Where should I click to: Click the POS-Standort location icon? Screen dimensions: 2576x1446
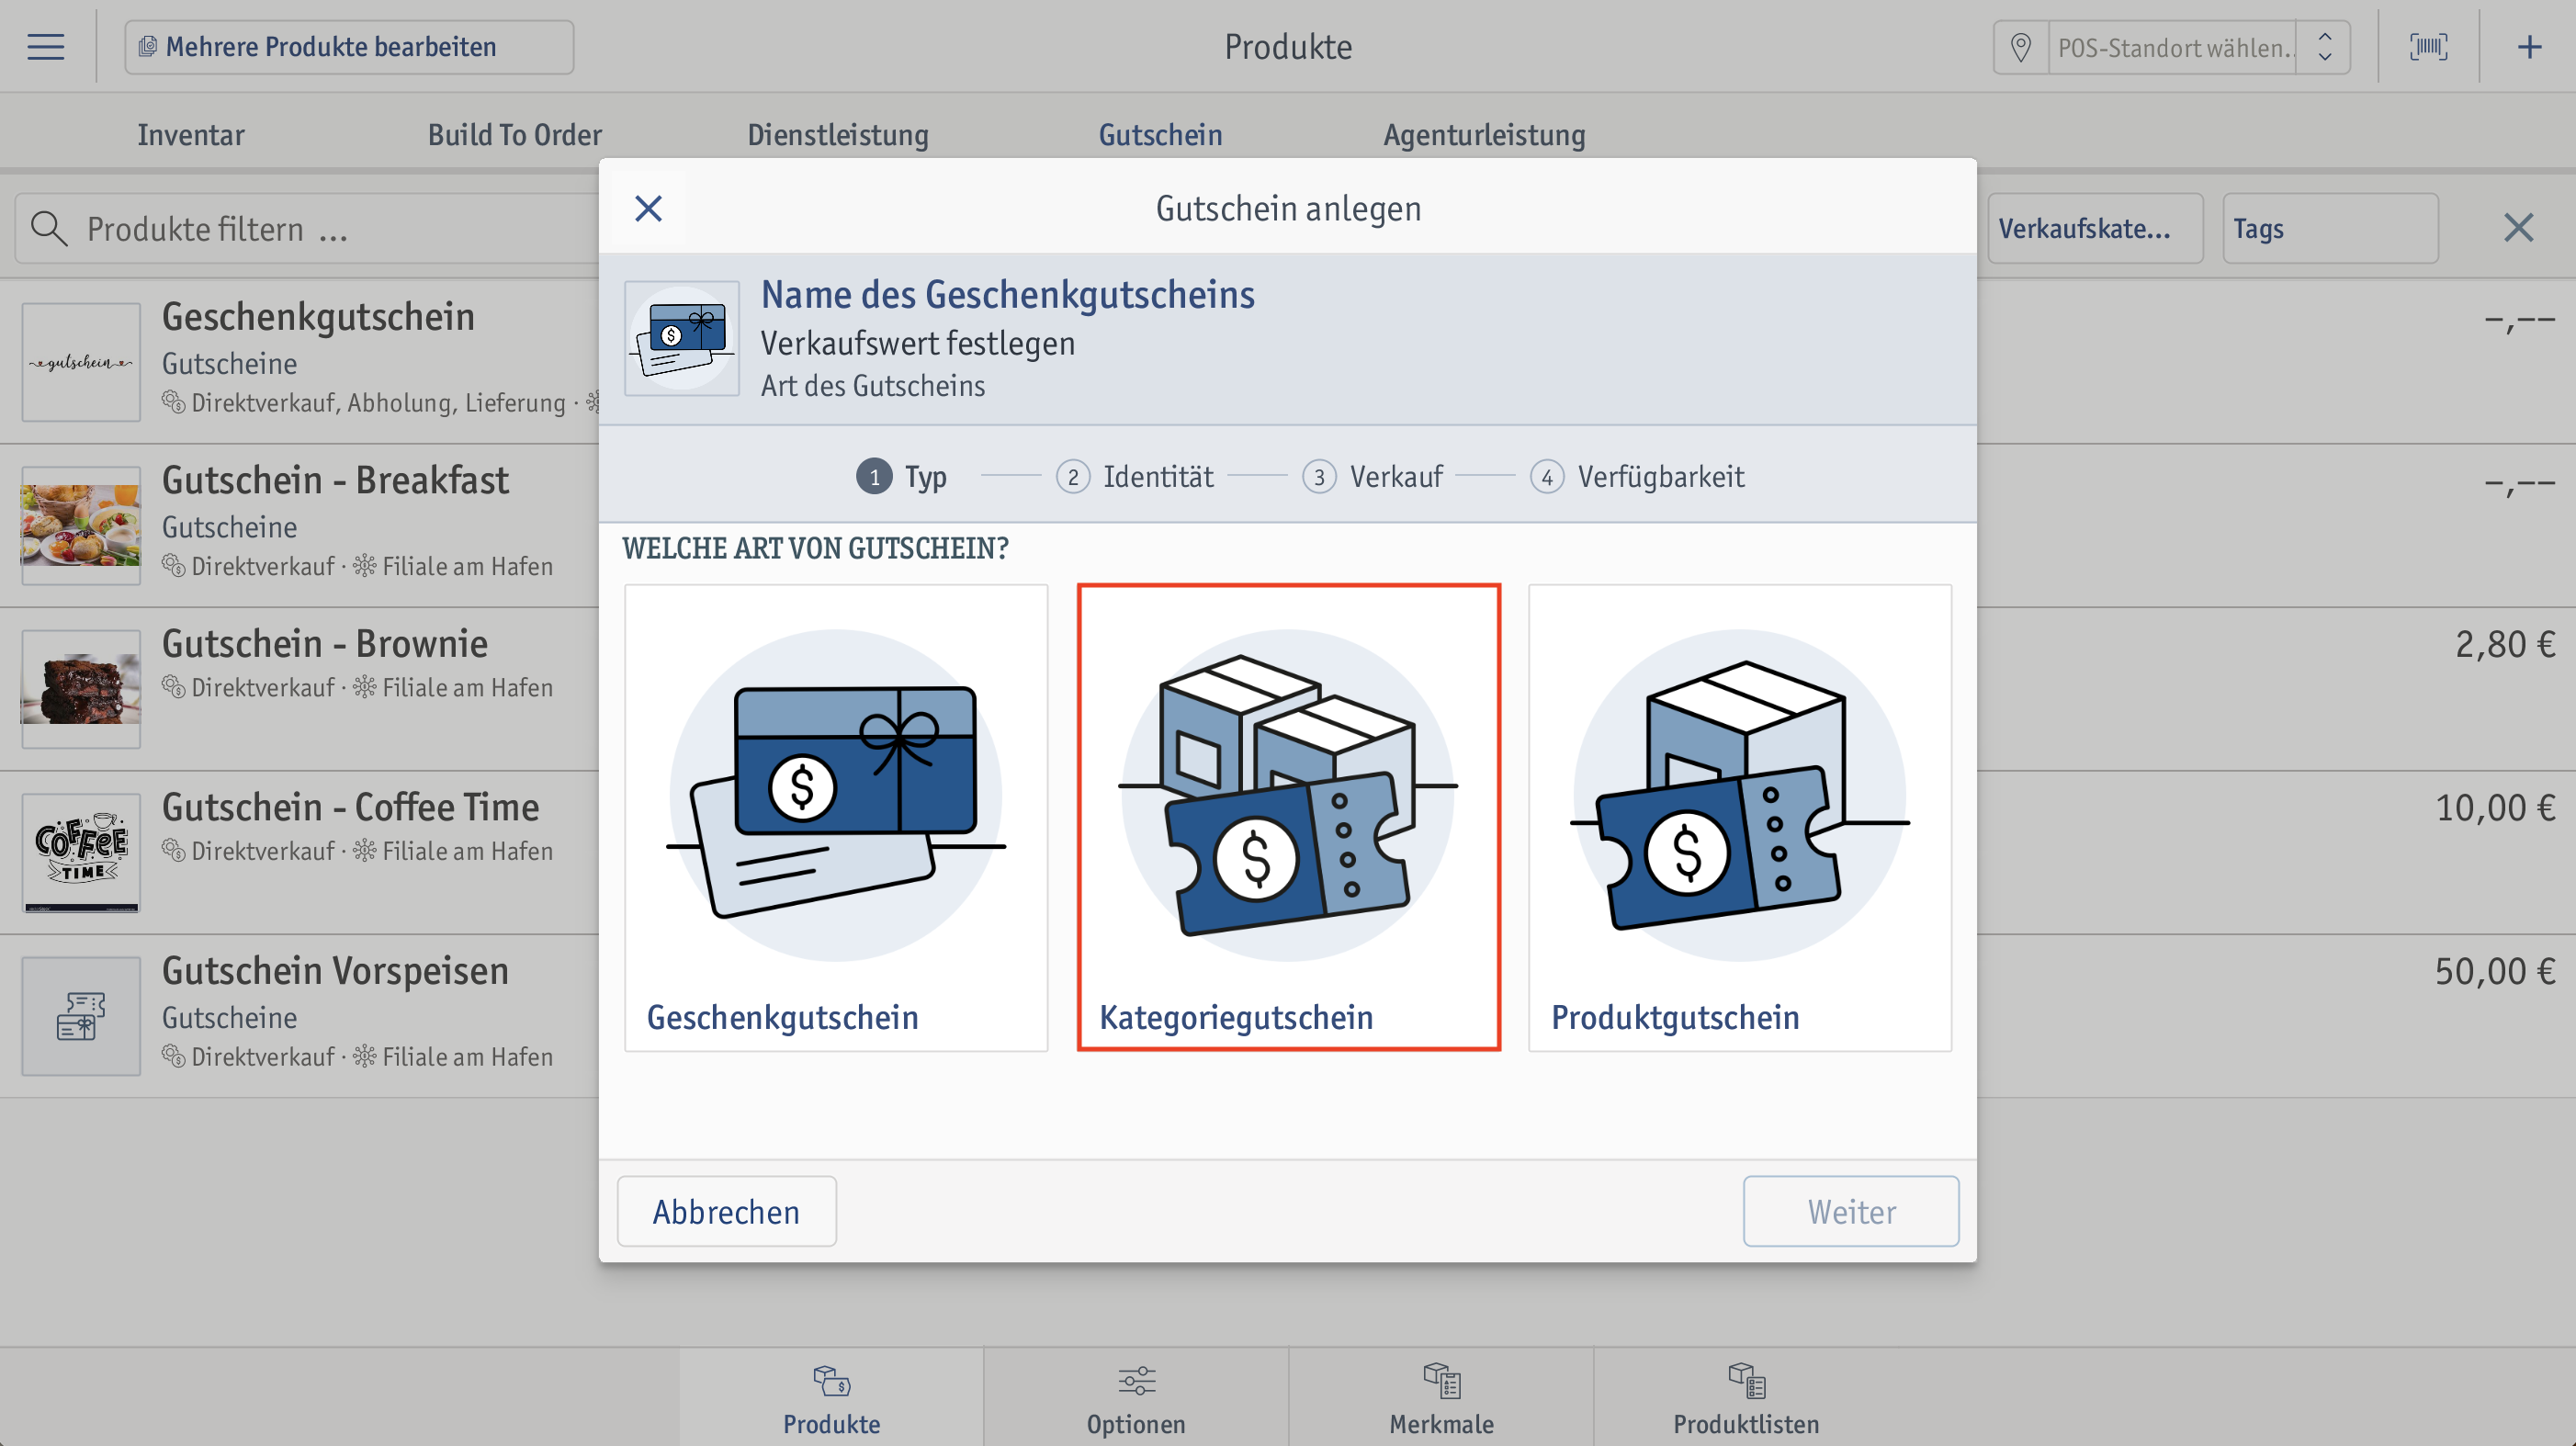click(x=2018, y=48)
